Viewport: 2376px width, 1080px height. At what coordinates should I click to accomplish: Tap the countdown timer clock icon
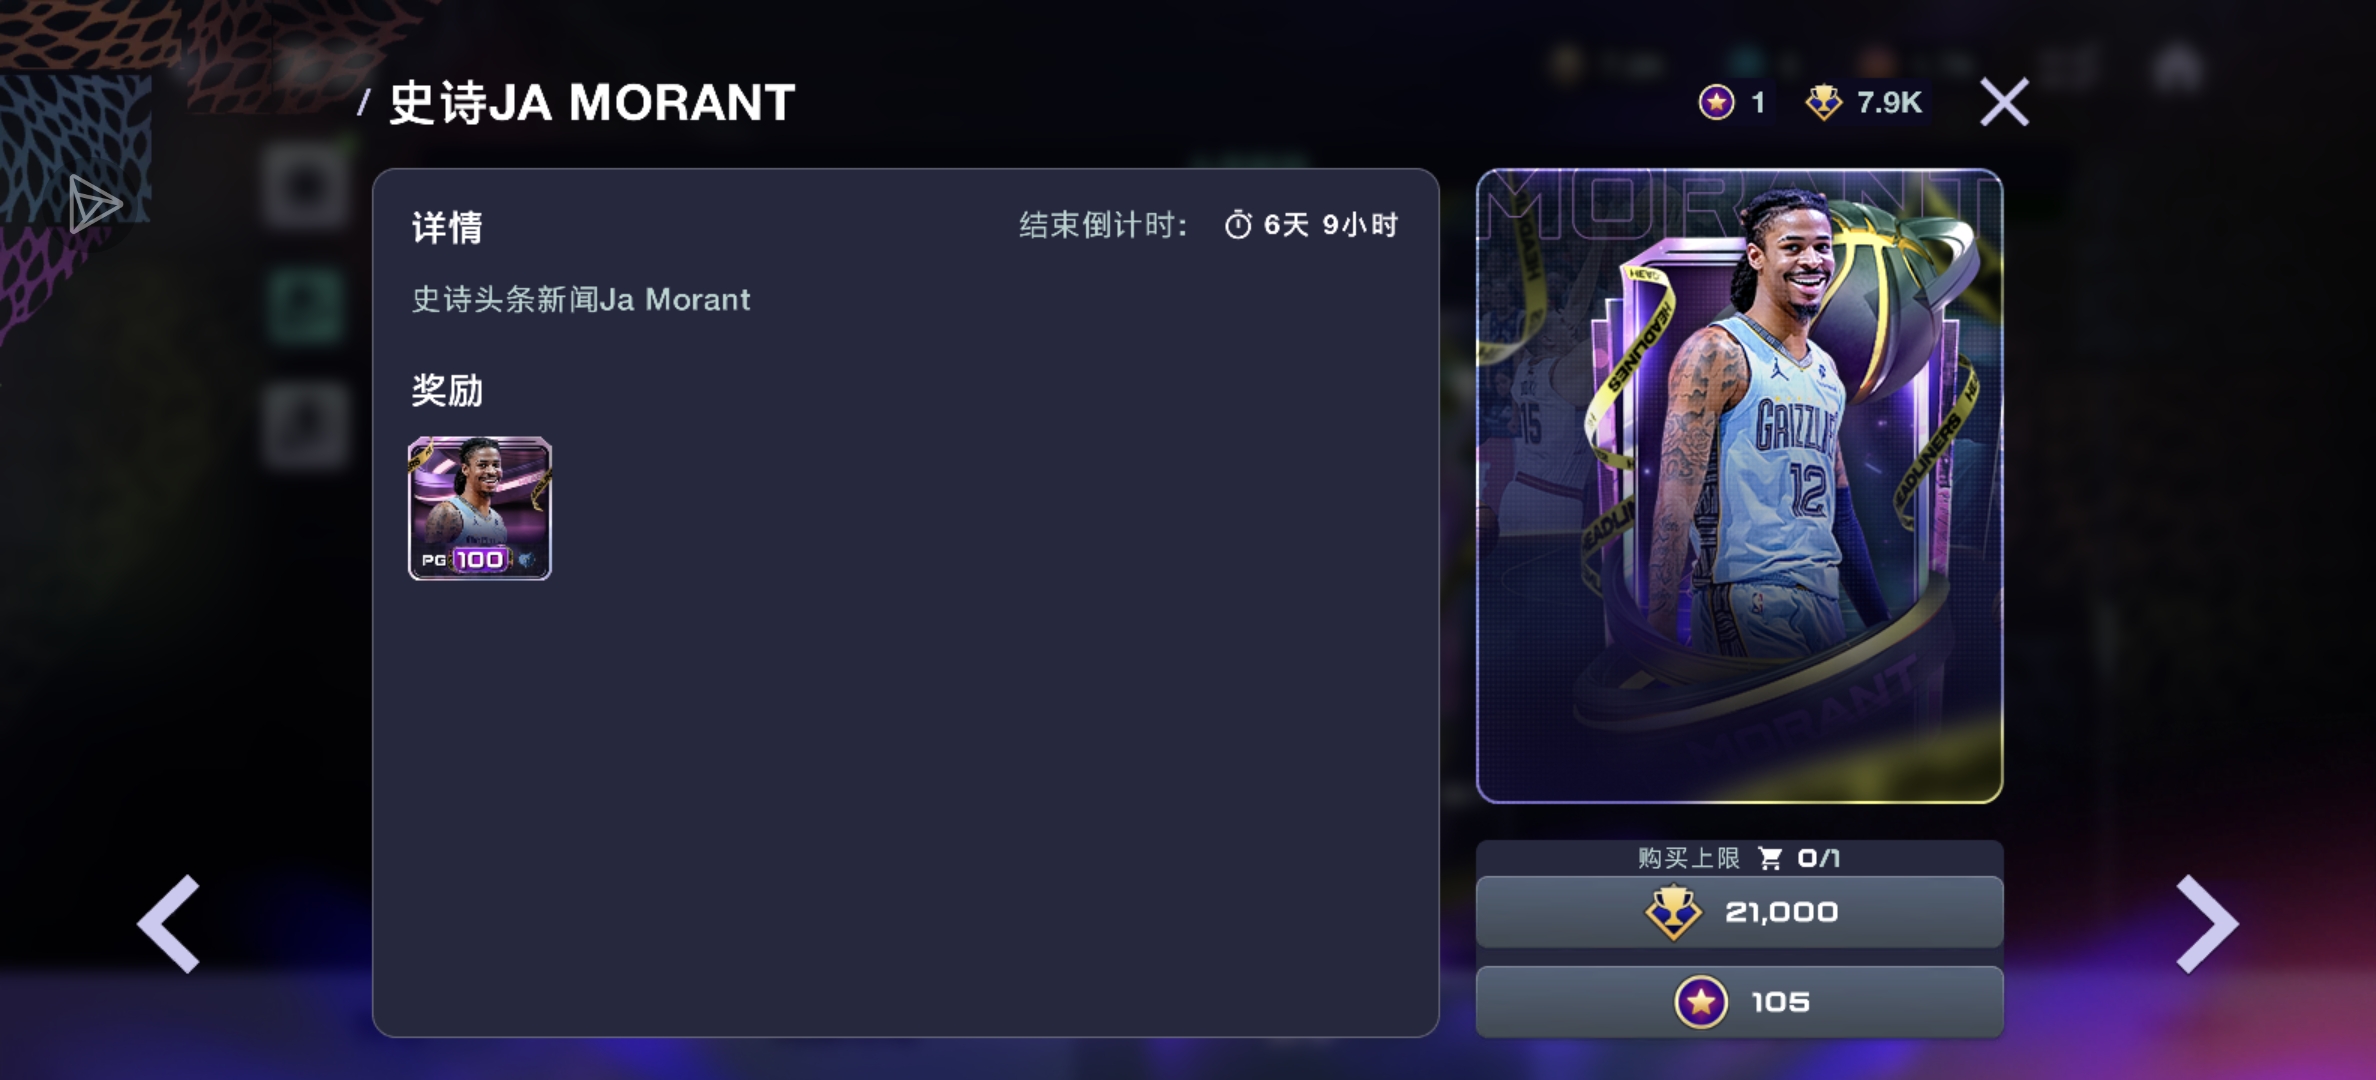(1238, 225)
